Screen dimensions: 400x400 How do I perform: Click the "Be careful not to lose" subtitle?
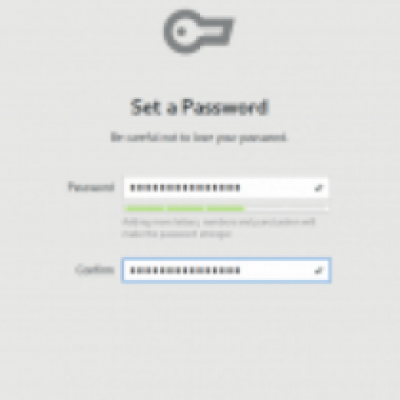tap(199, 137)
